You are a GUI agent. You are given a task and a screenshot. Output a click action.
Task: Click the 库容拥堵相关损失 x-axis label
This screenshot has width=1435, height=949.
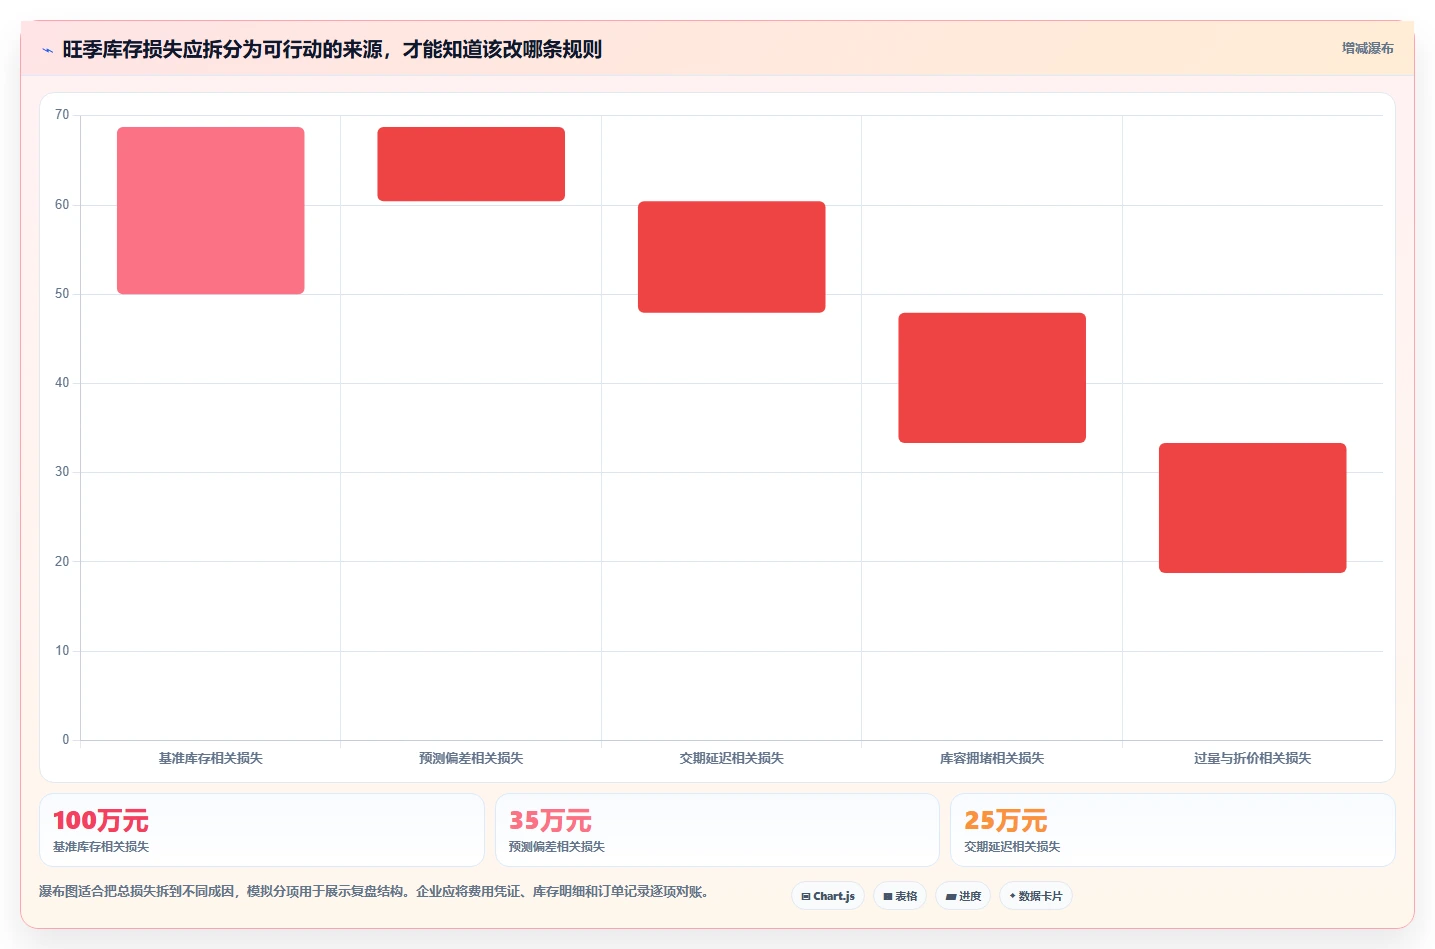pos(992,758)
